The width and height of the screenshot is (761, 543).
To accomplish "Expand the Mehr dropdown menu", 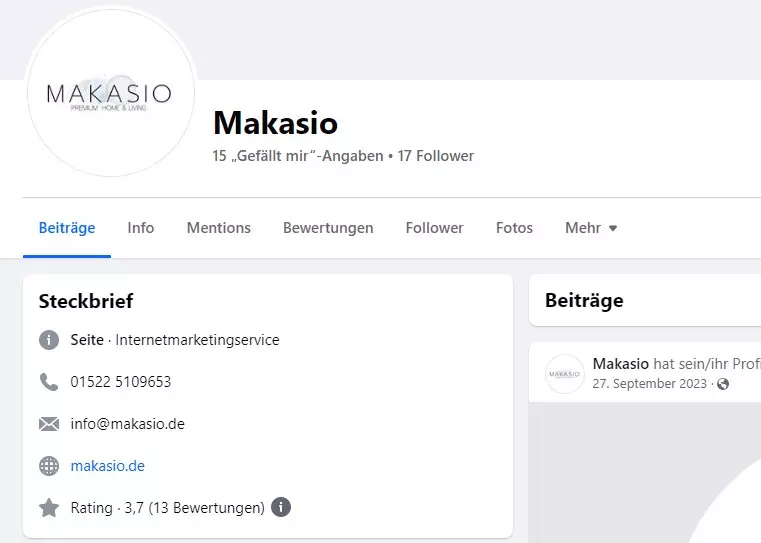I will click(591, 228).
